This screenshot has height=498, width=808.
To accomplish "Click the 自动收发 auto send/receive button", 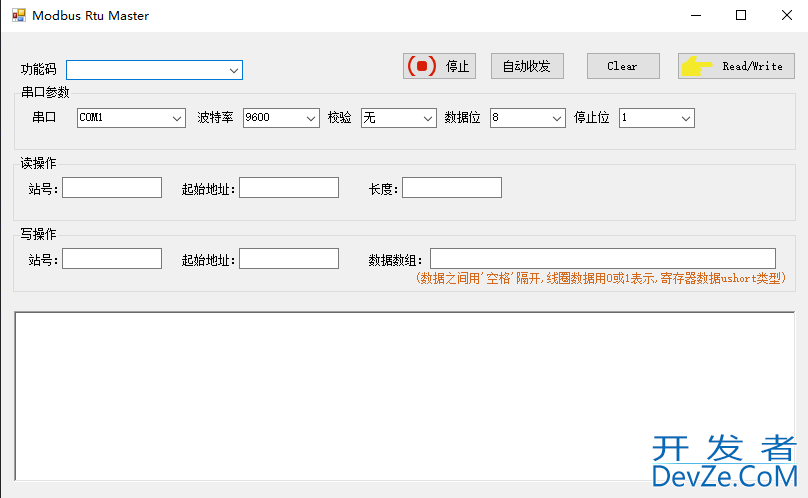I will [527, 66].
